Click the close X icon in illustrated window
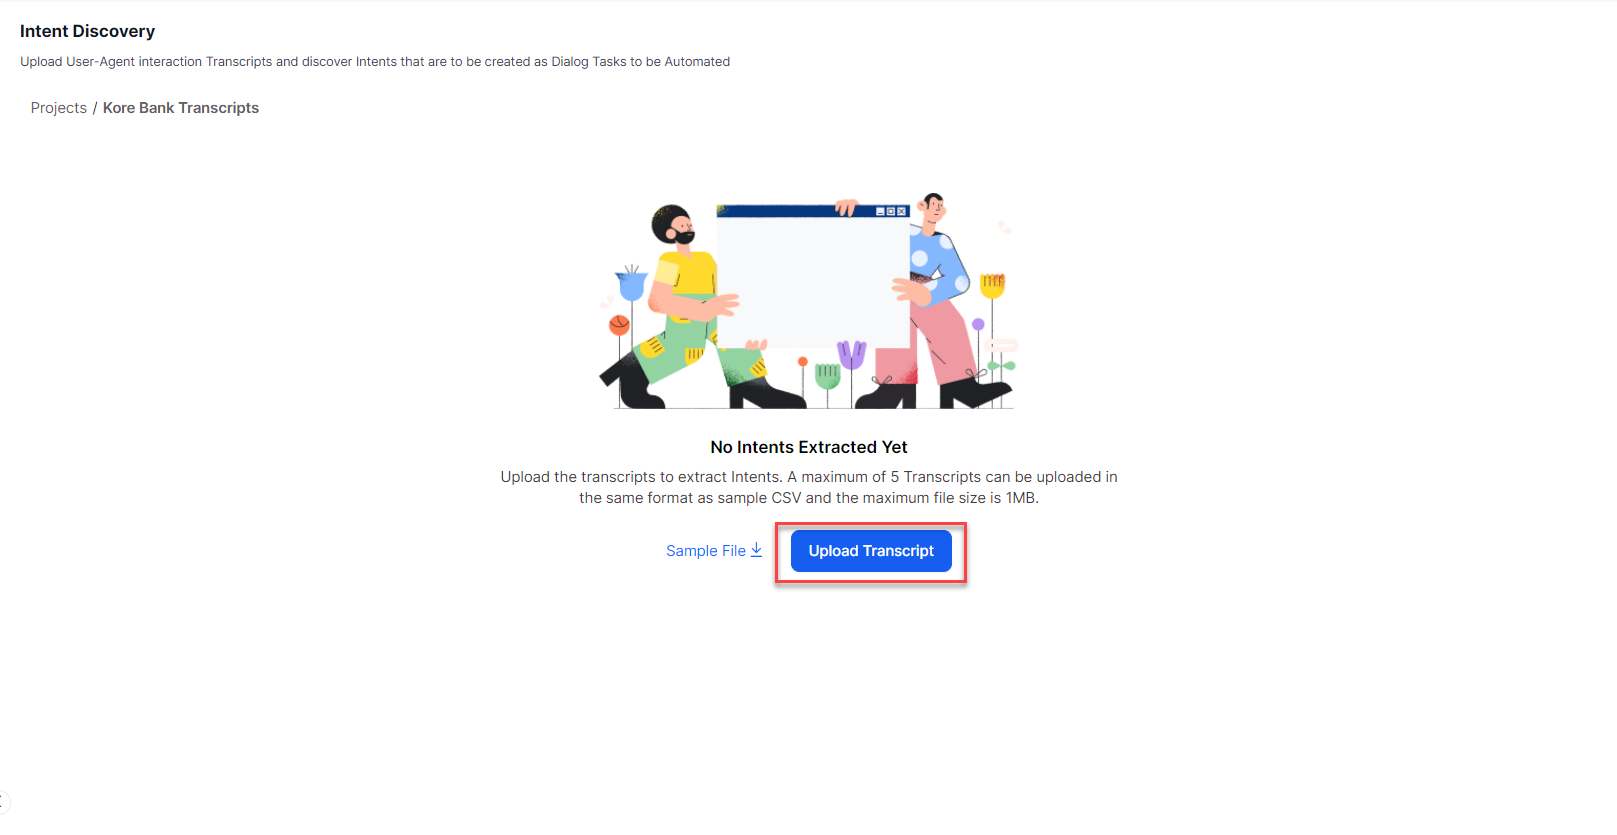Screen dimensions: 1617x835 [x=902, y=212]
